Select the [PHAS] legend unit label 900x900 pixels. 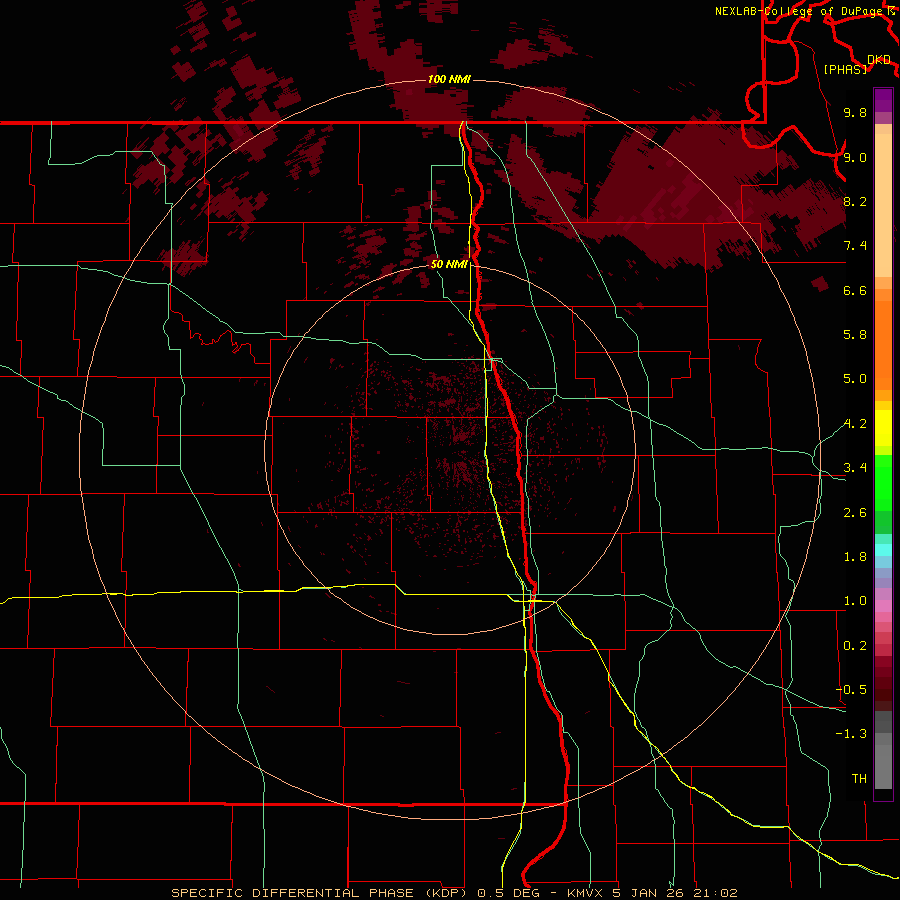click(845, 69)
